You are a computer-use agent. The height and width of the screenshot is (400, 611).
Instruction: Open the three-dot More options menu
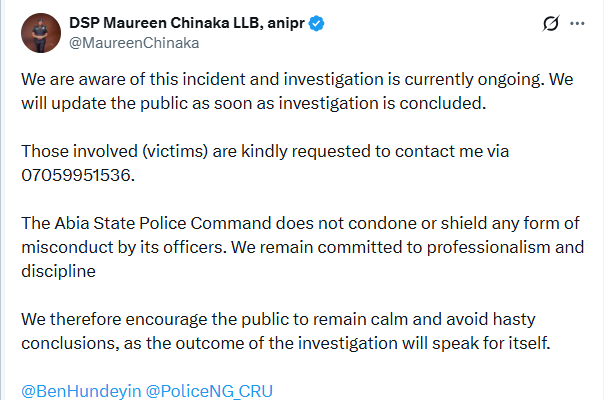coord(578,23)
